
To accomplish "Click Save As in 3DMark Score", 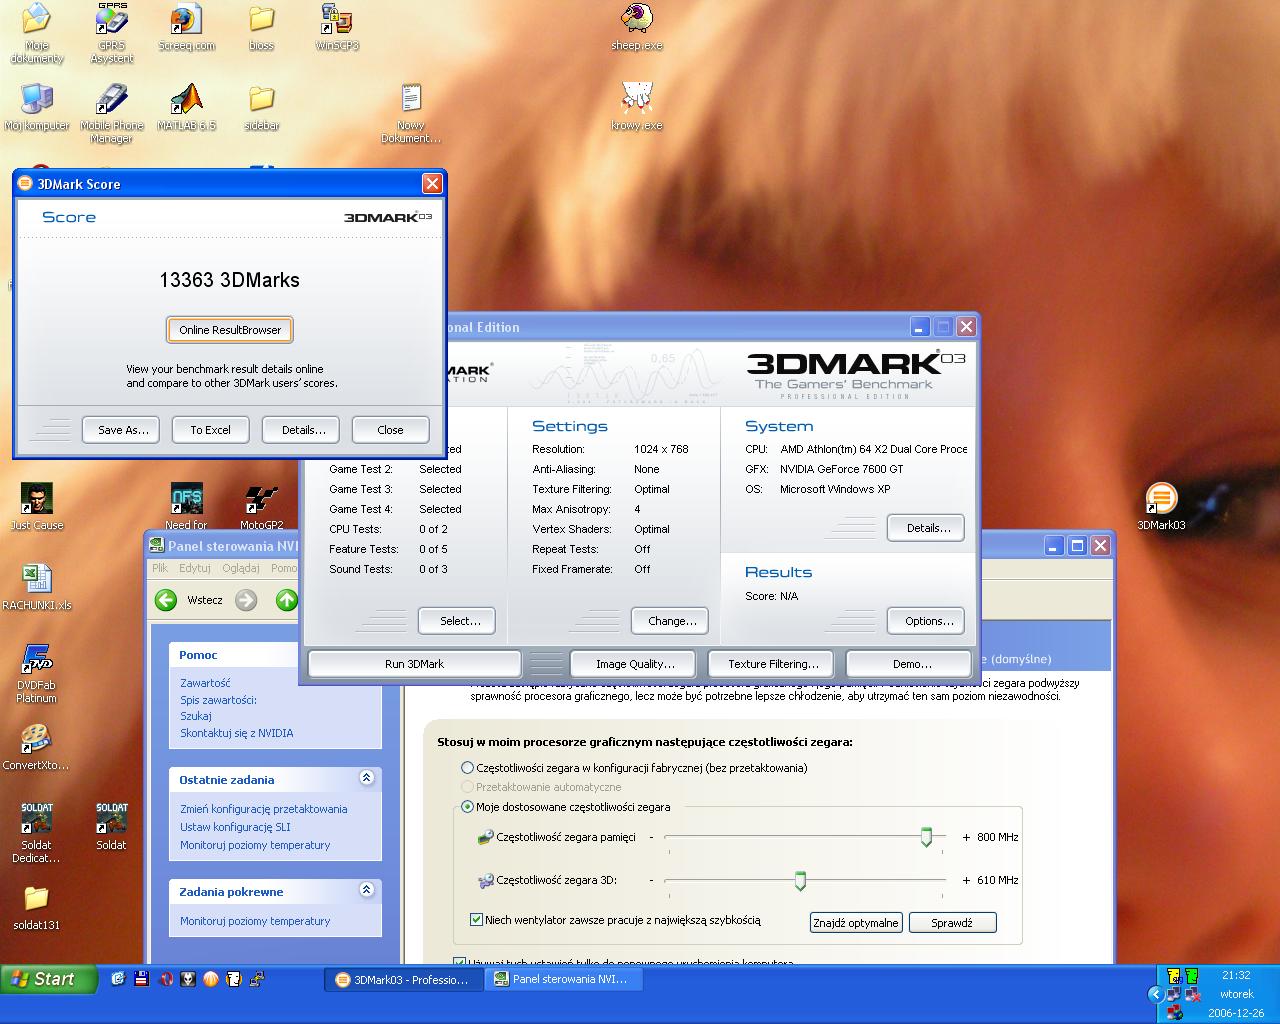I will pos(123,430).
